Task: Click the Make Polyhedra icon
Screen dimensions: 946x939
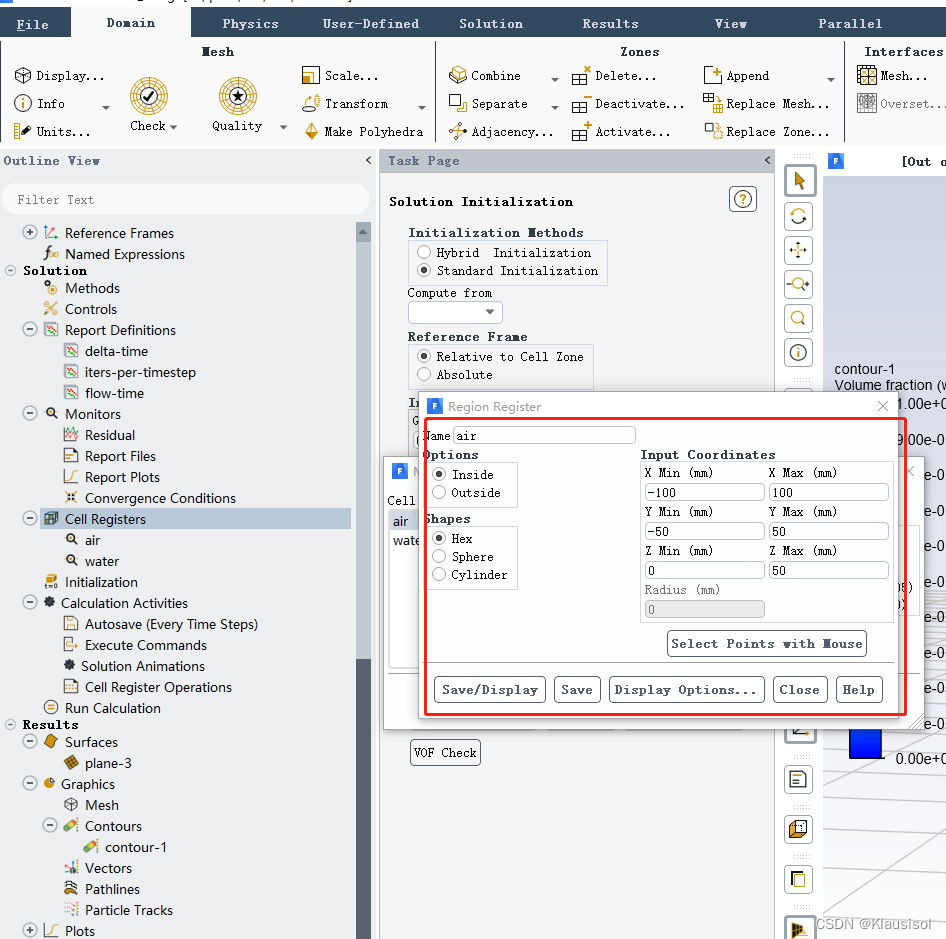Action: point(311,132)
